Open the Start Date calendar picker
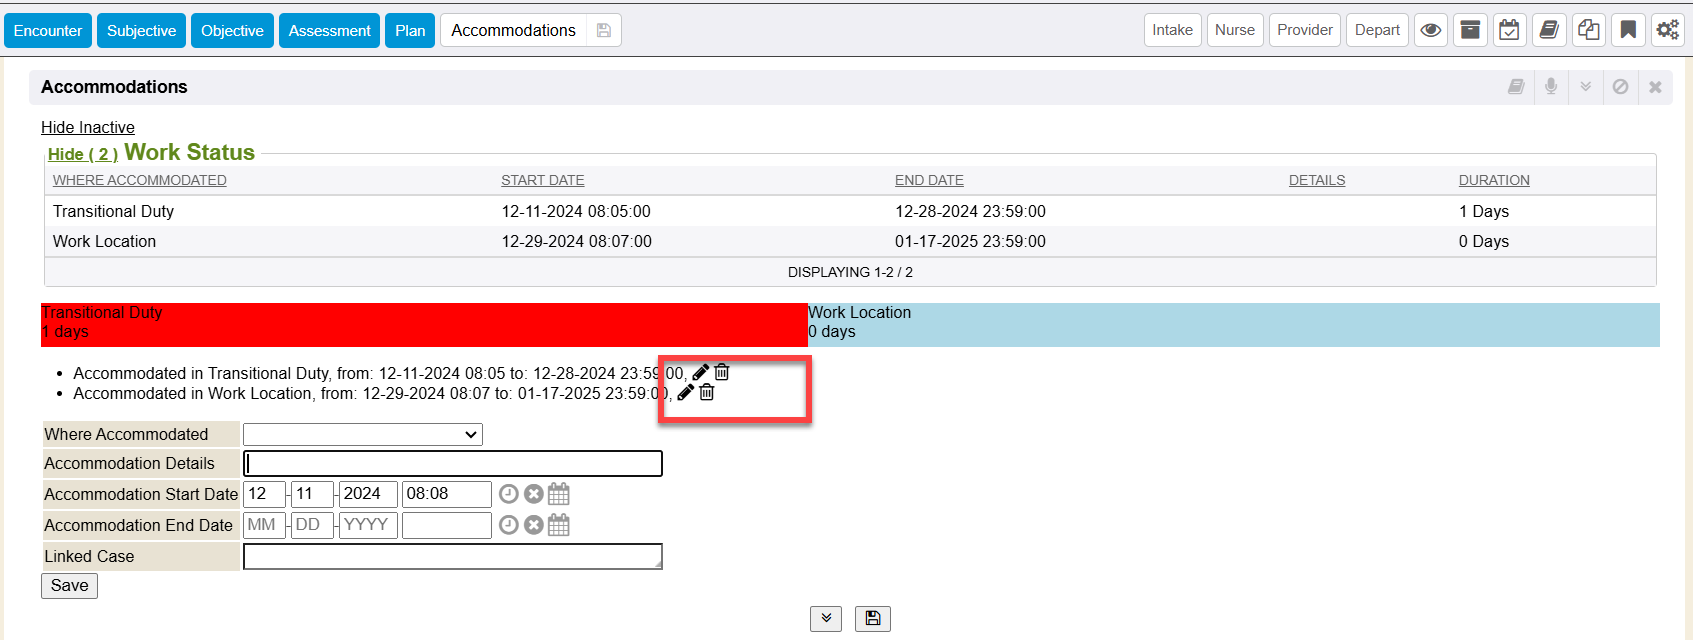 (559, 494)
